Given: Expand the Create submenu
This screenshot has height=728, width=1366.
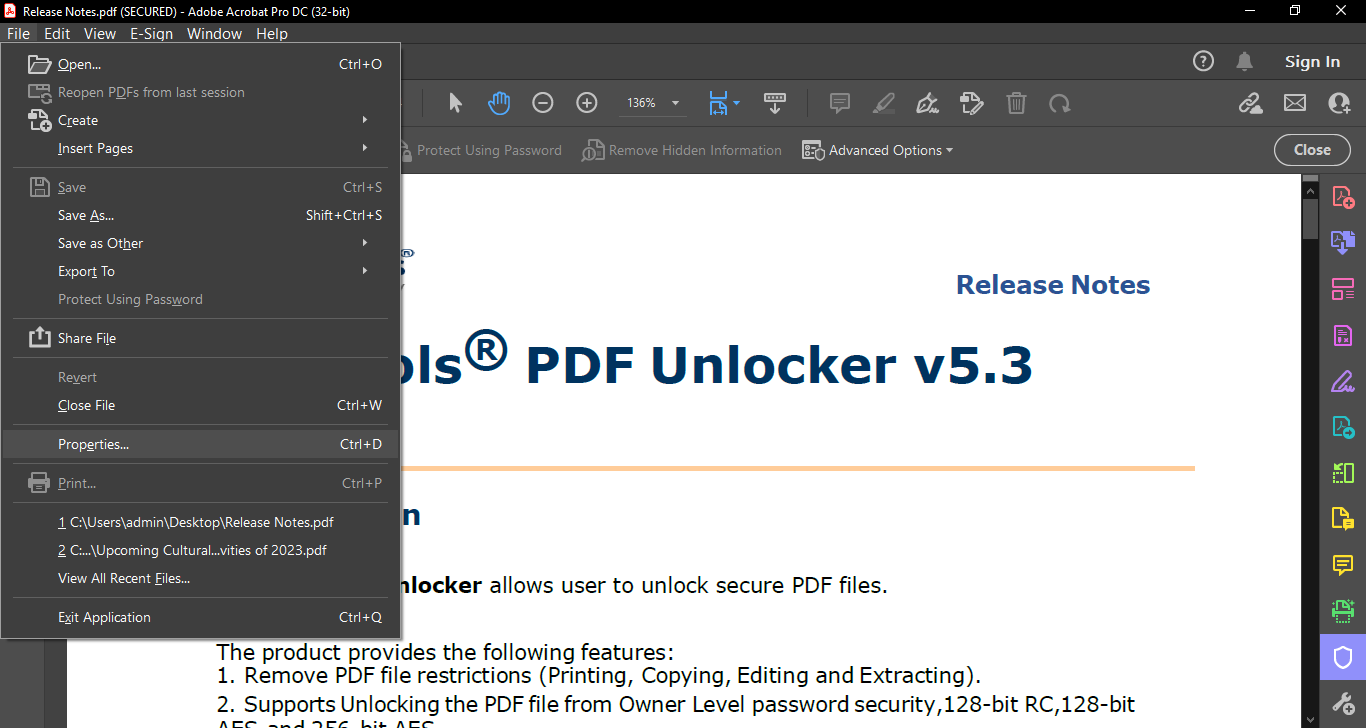Looking at the screenshot, I should coord(200,120).
